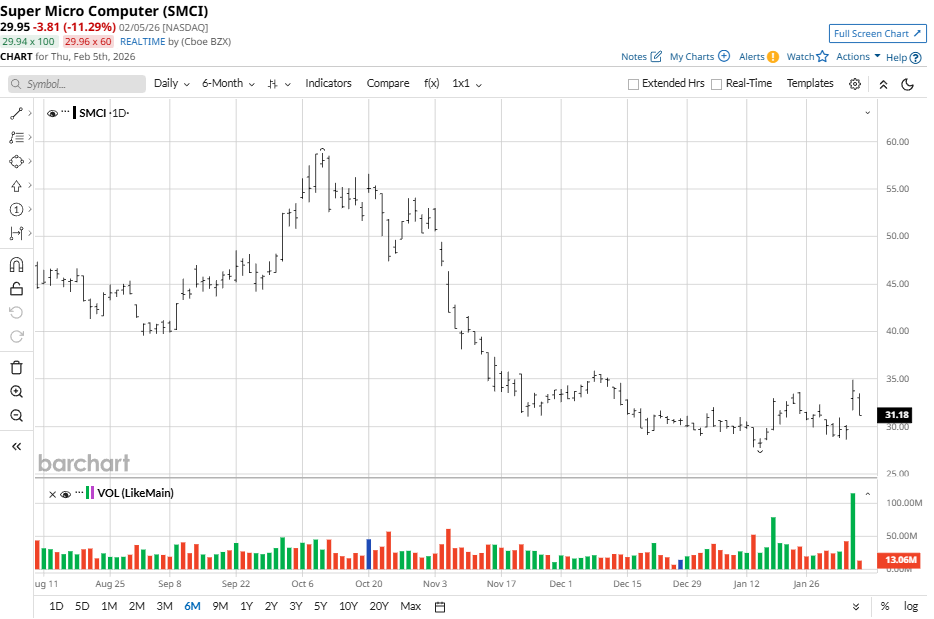Select the Max range tab
The width and height of the screenshot is (934, 619).
410,606
